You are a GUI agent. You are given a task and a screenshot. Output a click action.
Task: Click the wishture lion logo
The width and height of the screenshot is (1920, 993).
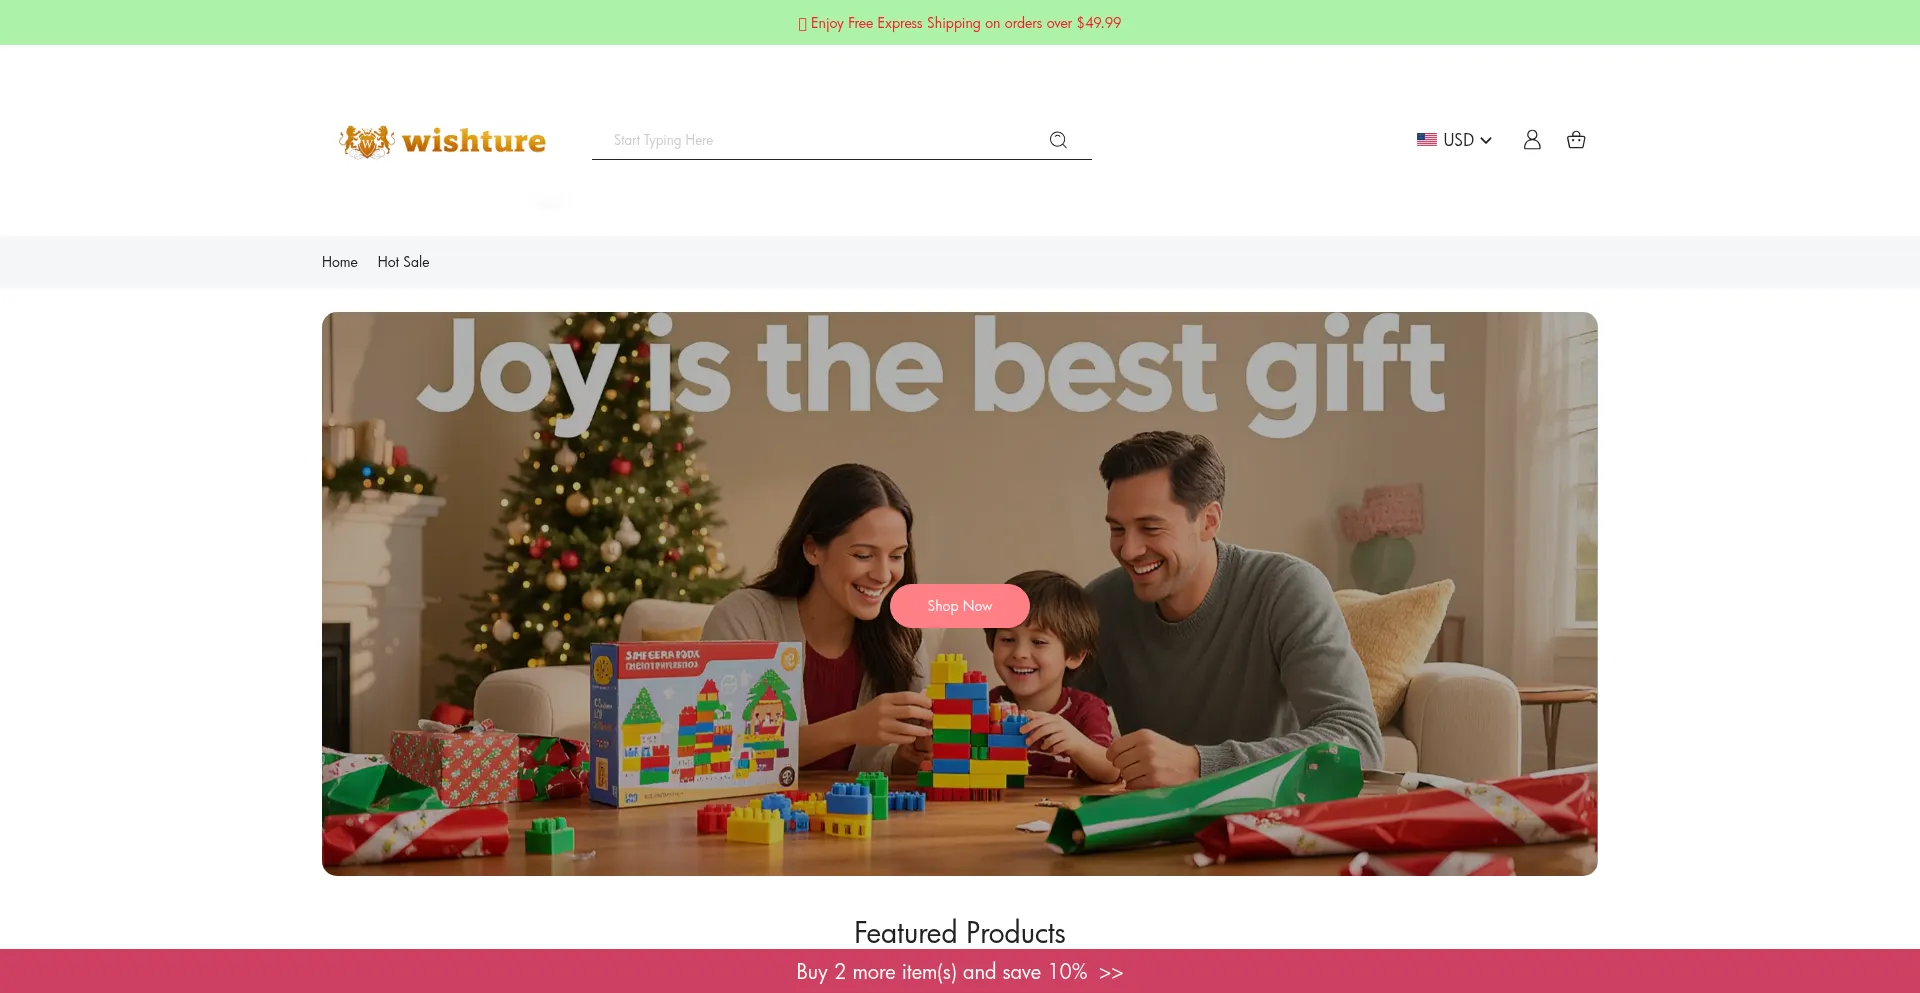click(367, 141)
